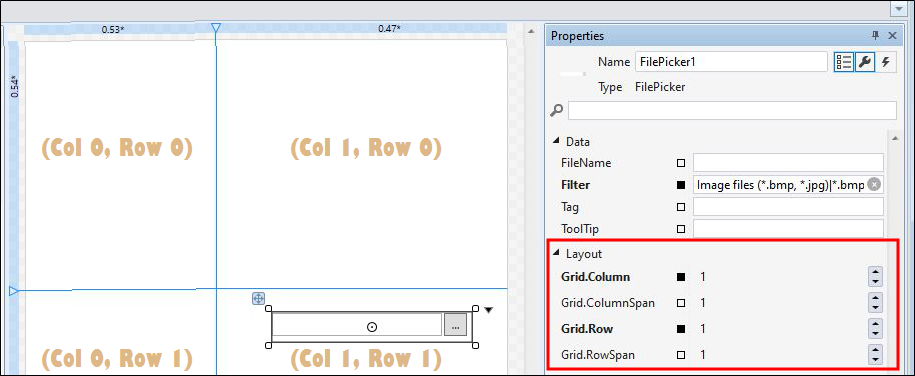Clear the Filter value with the x icon
Screen dimensions: 915x376
point(874,184)
